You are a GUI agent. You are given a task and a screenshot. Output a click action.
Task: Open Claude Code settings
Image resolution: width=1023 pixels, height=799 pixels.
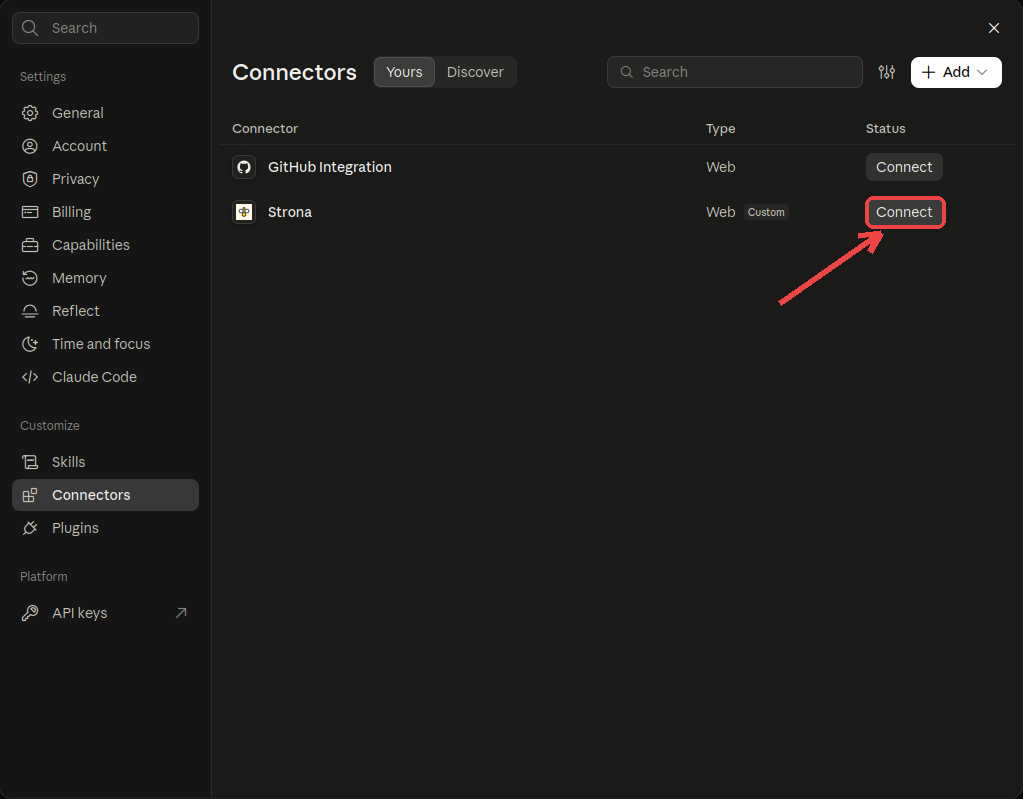tap(106, 377)
